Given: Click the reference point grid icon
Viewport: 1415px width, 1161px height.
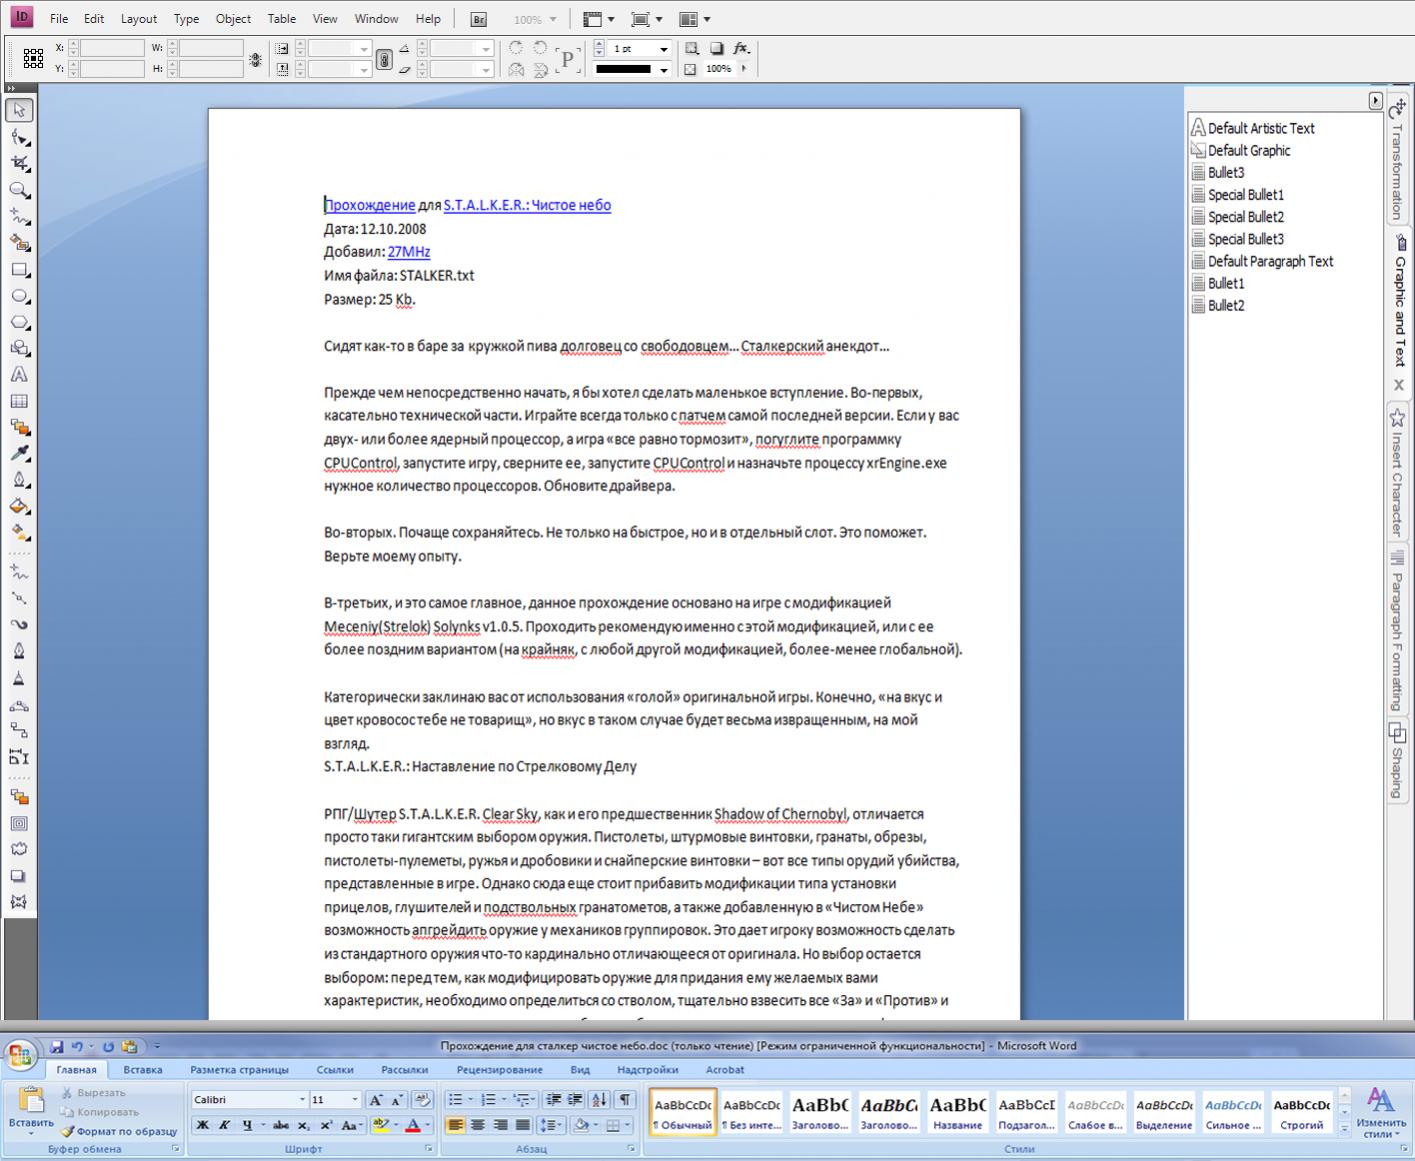Looking at the screenshot, I should [33, 59].
